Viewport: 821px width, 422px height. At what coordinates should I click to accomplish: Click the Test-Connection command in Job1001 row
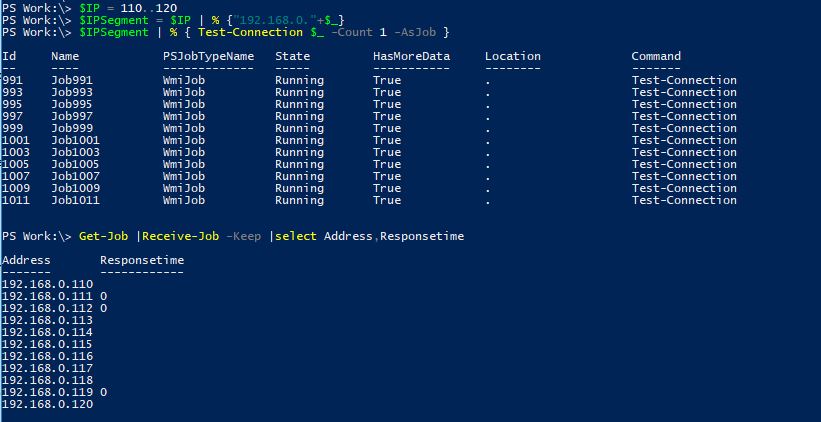point(684,140)
